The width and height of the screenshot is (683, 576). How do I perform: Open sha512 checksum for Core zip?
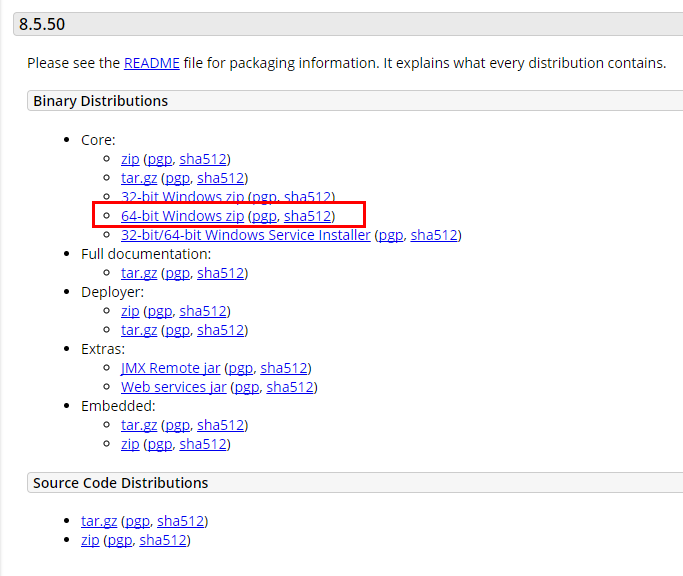203,159
